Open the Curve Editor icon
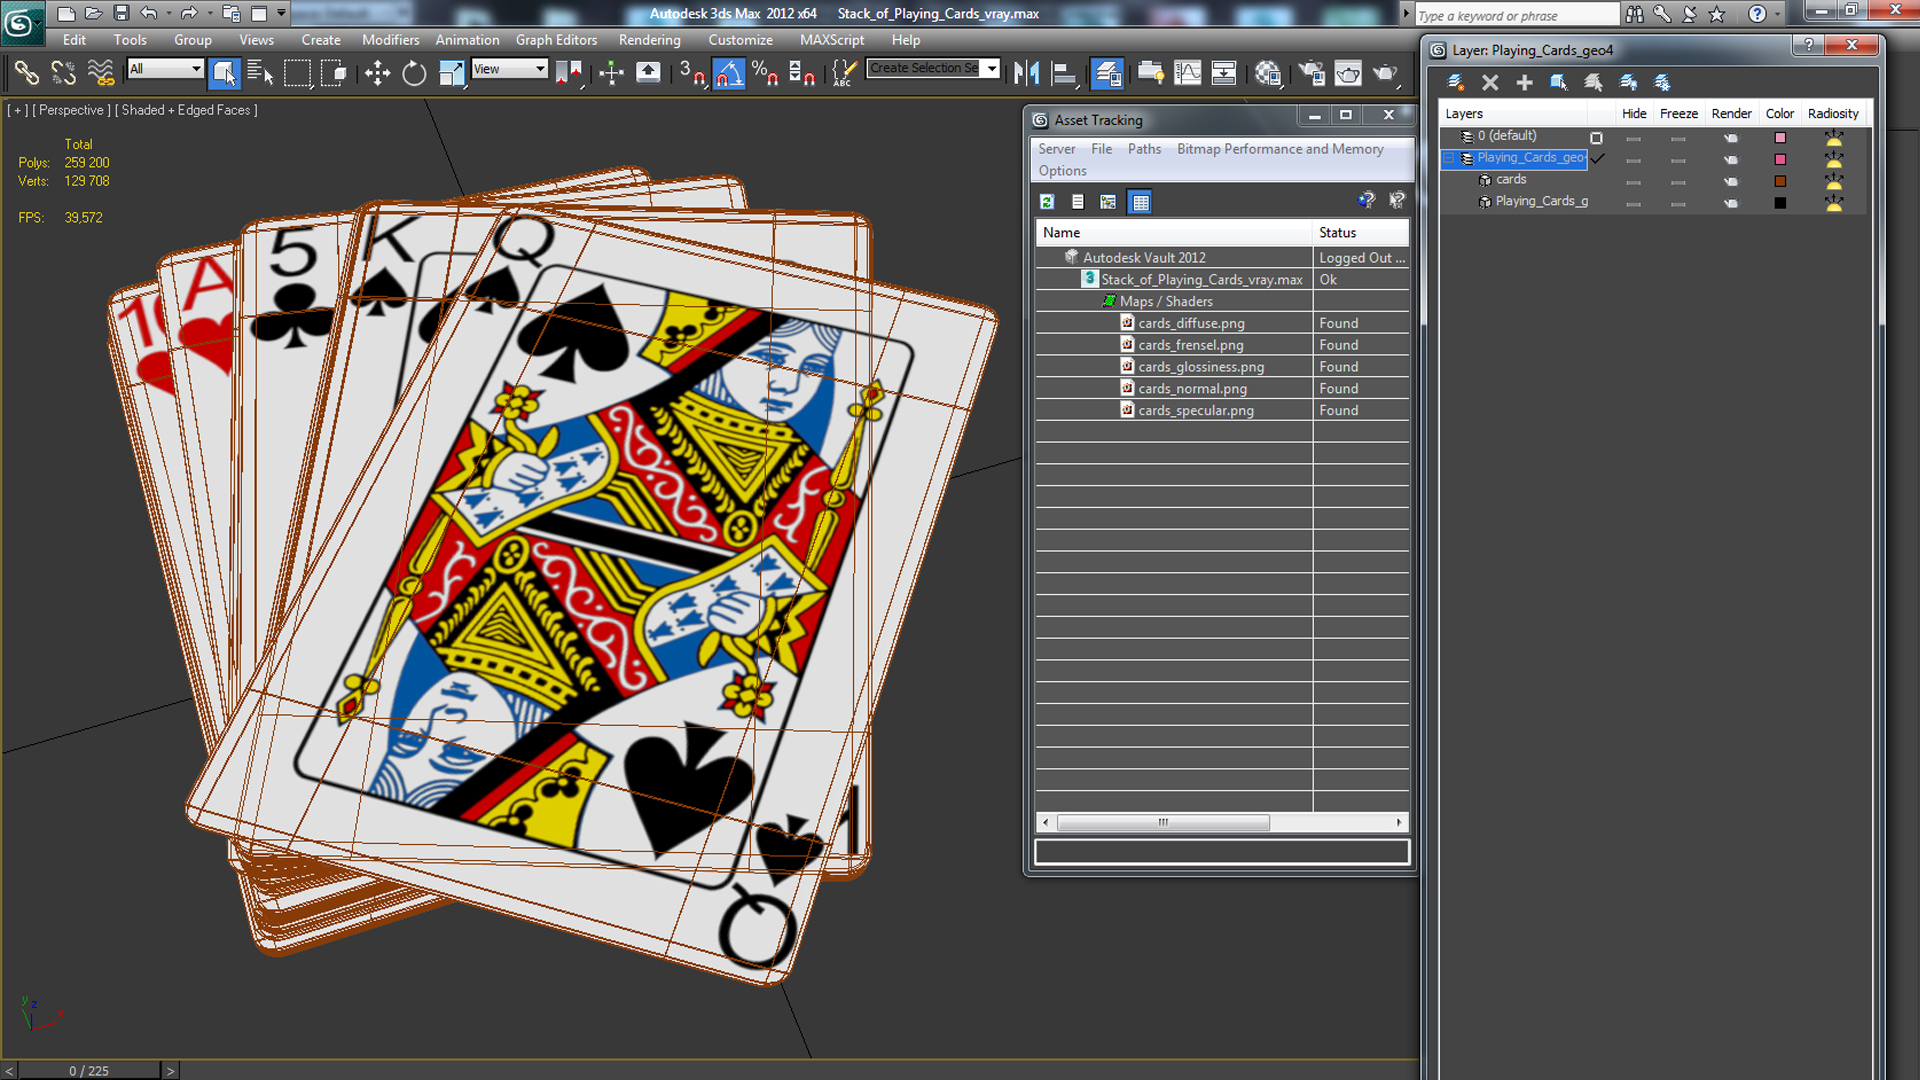This screenshot has width=1920, height=1080. coord(1188,72)
